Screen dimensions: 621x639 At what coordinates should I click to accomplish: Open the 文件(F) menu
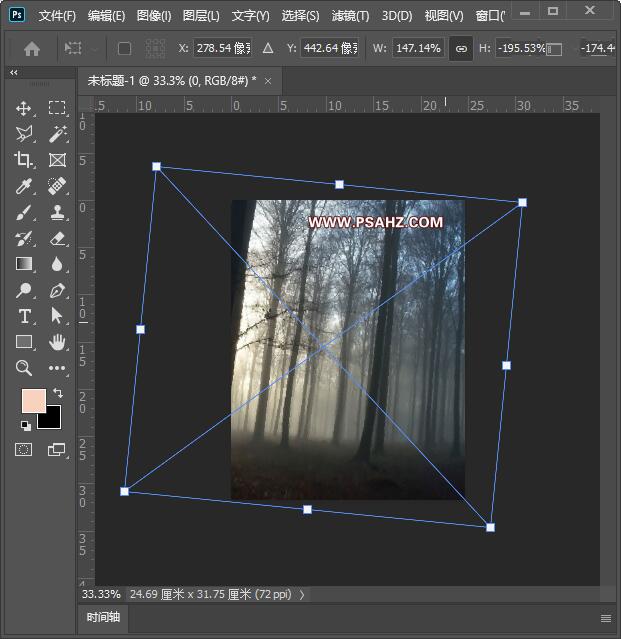click(57, 16)
